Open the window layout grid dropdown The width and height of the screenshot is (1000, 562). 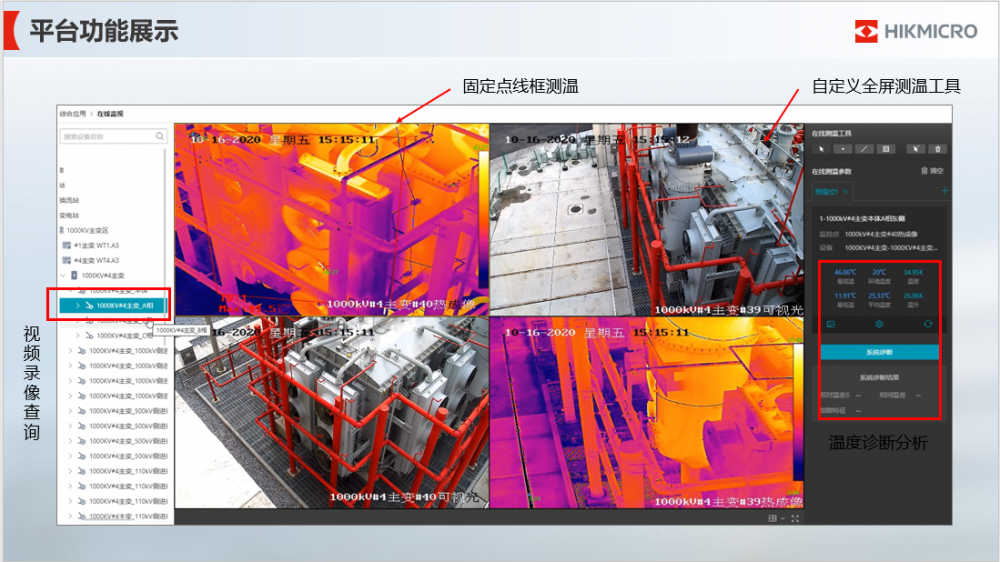pos(776,519)
